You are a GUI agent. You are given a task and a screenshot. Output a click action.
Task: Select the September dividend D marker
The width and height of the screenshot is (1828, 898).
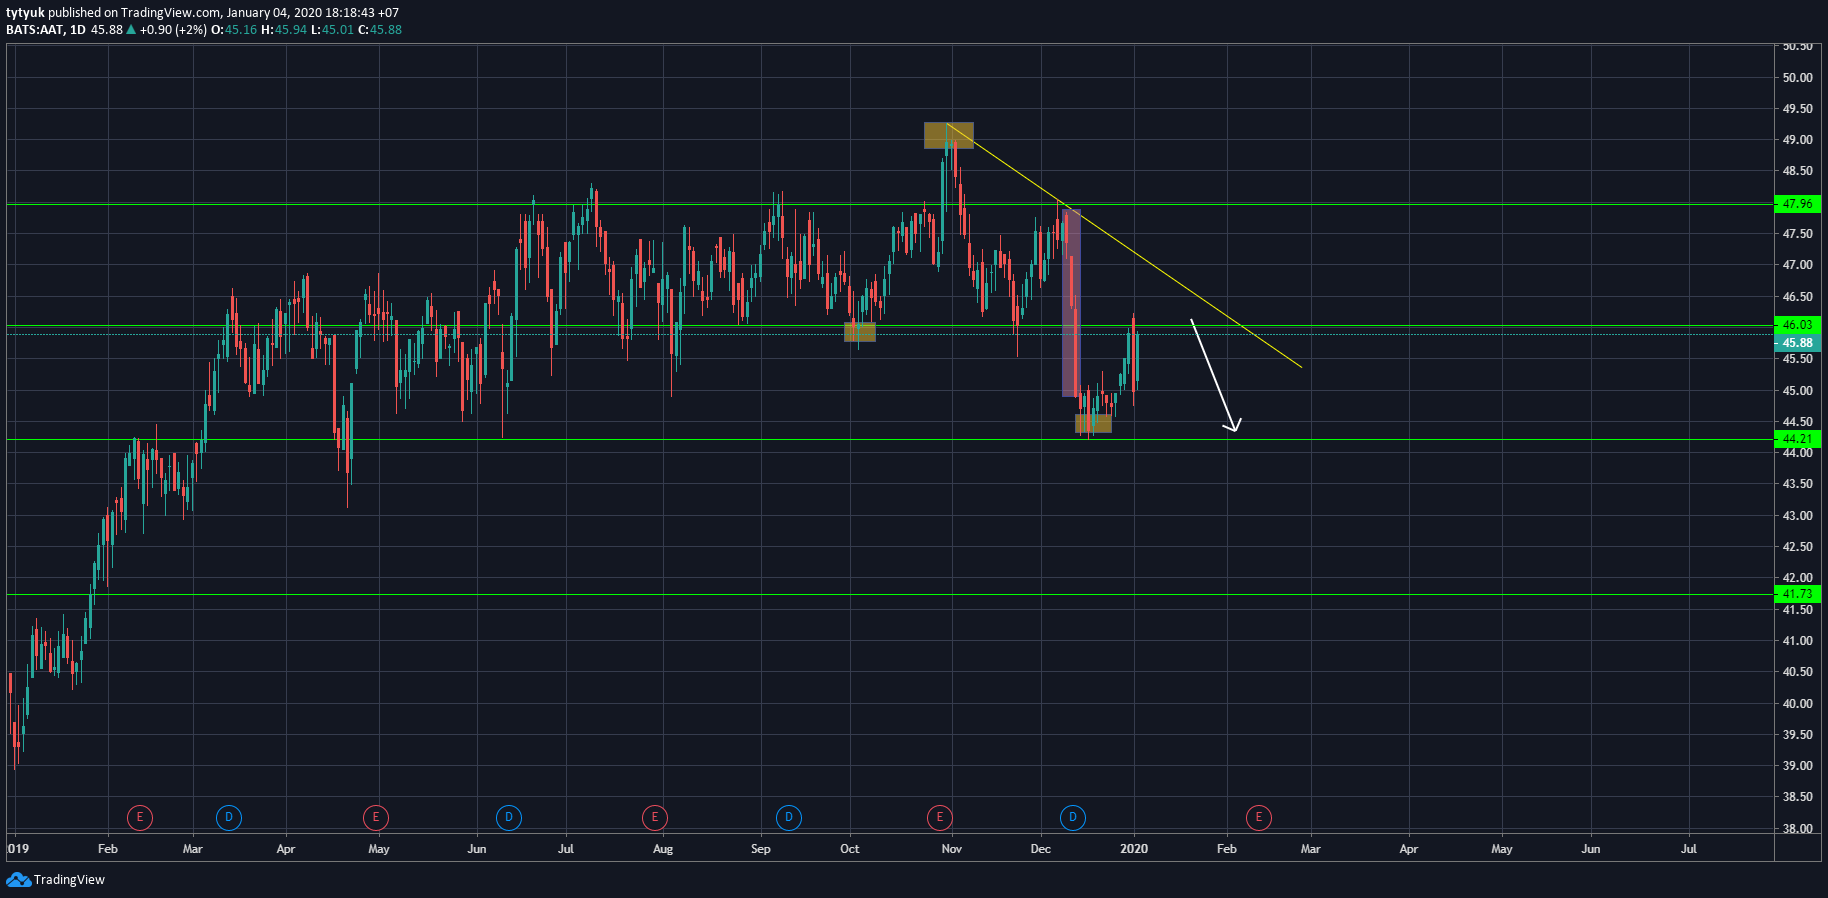789,818
